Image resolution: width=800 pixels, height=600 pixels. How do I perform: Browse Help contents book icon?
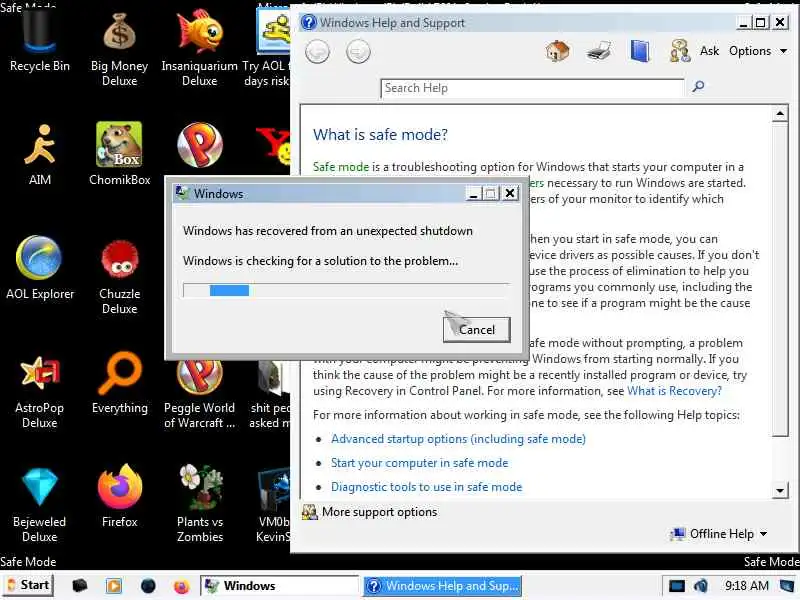[x=640, y=51]
